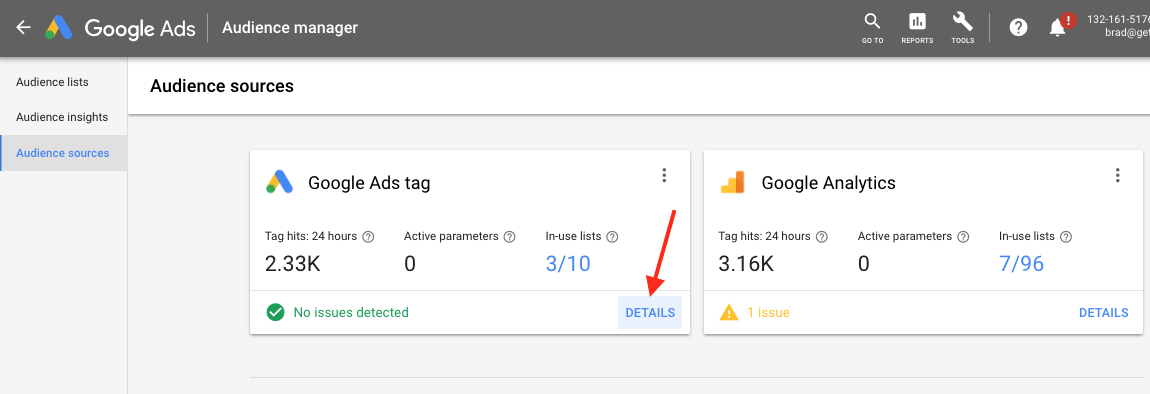Click the Google Analytics card logo
Screen dimensions: 1150x394
coord(733,182)
